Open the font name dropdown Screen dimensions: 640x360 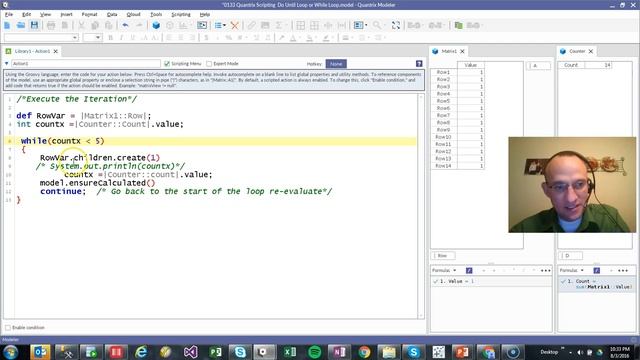click(75, 38)
